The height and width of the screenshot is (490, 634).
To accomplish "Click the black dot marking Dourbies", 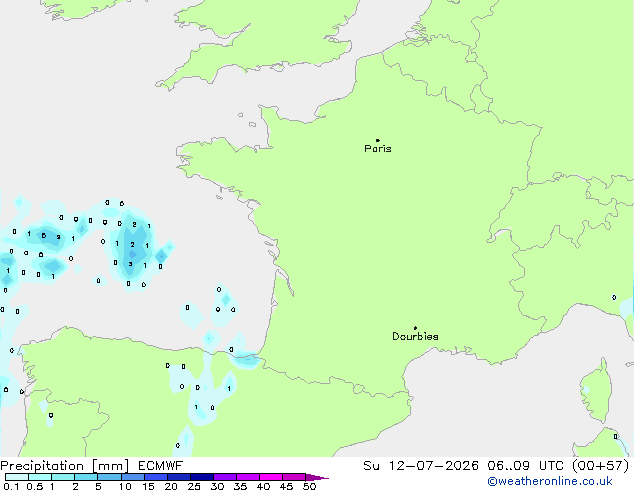I will 415,328.
